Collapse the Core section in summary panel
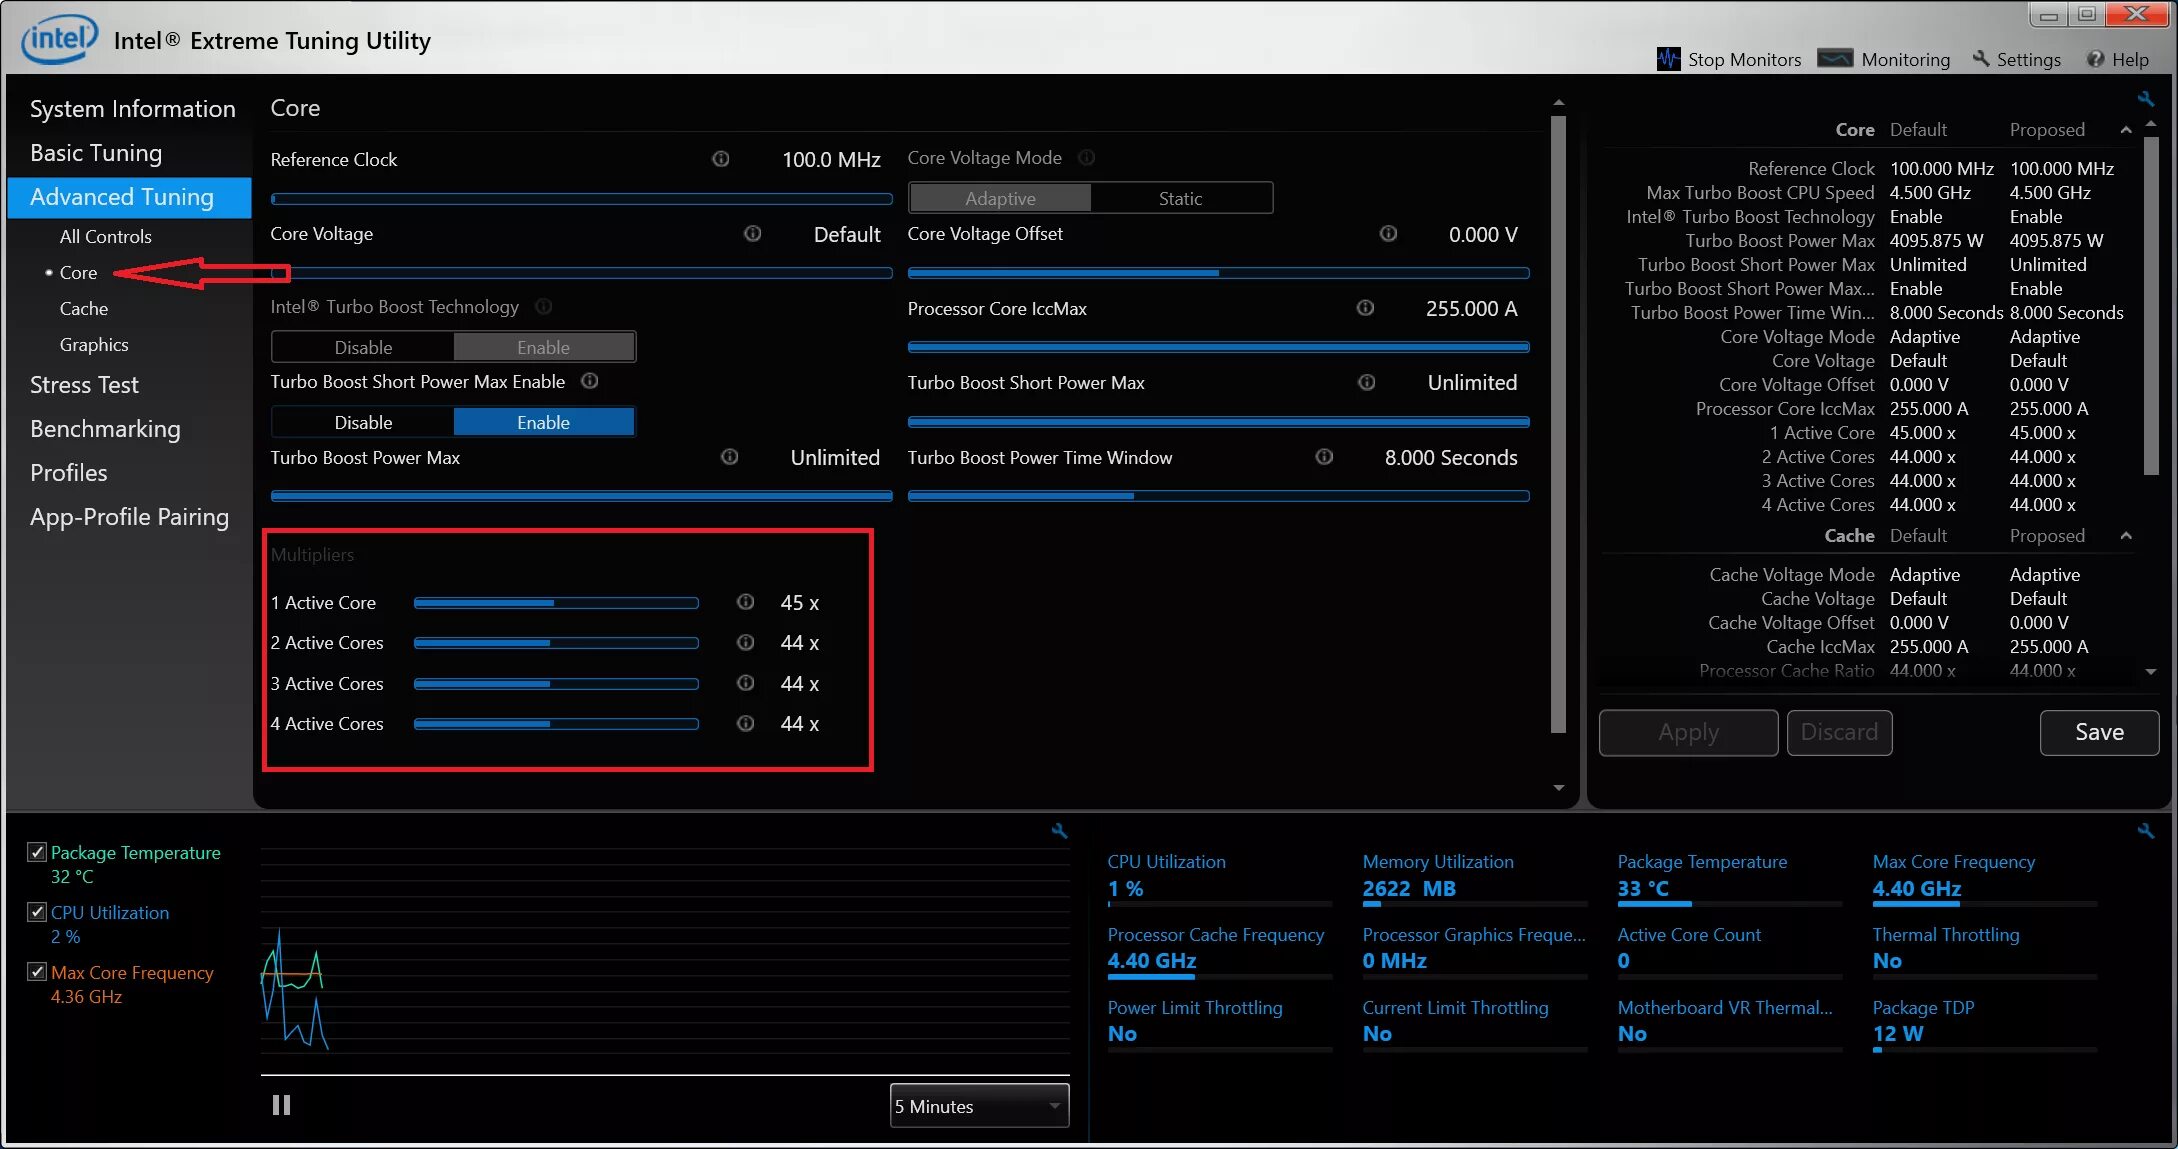Screen dimensions: 2178x1149 click(2126, 130)
